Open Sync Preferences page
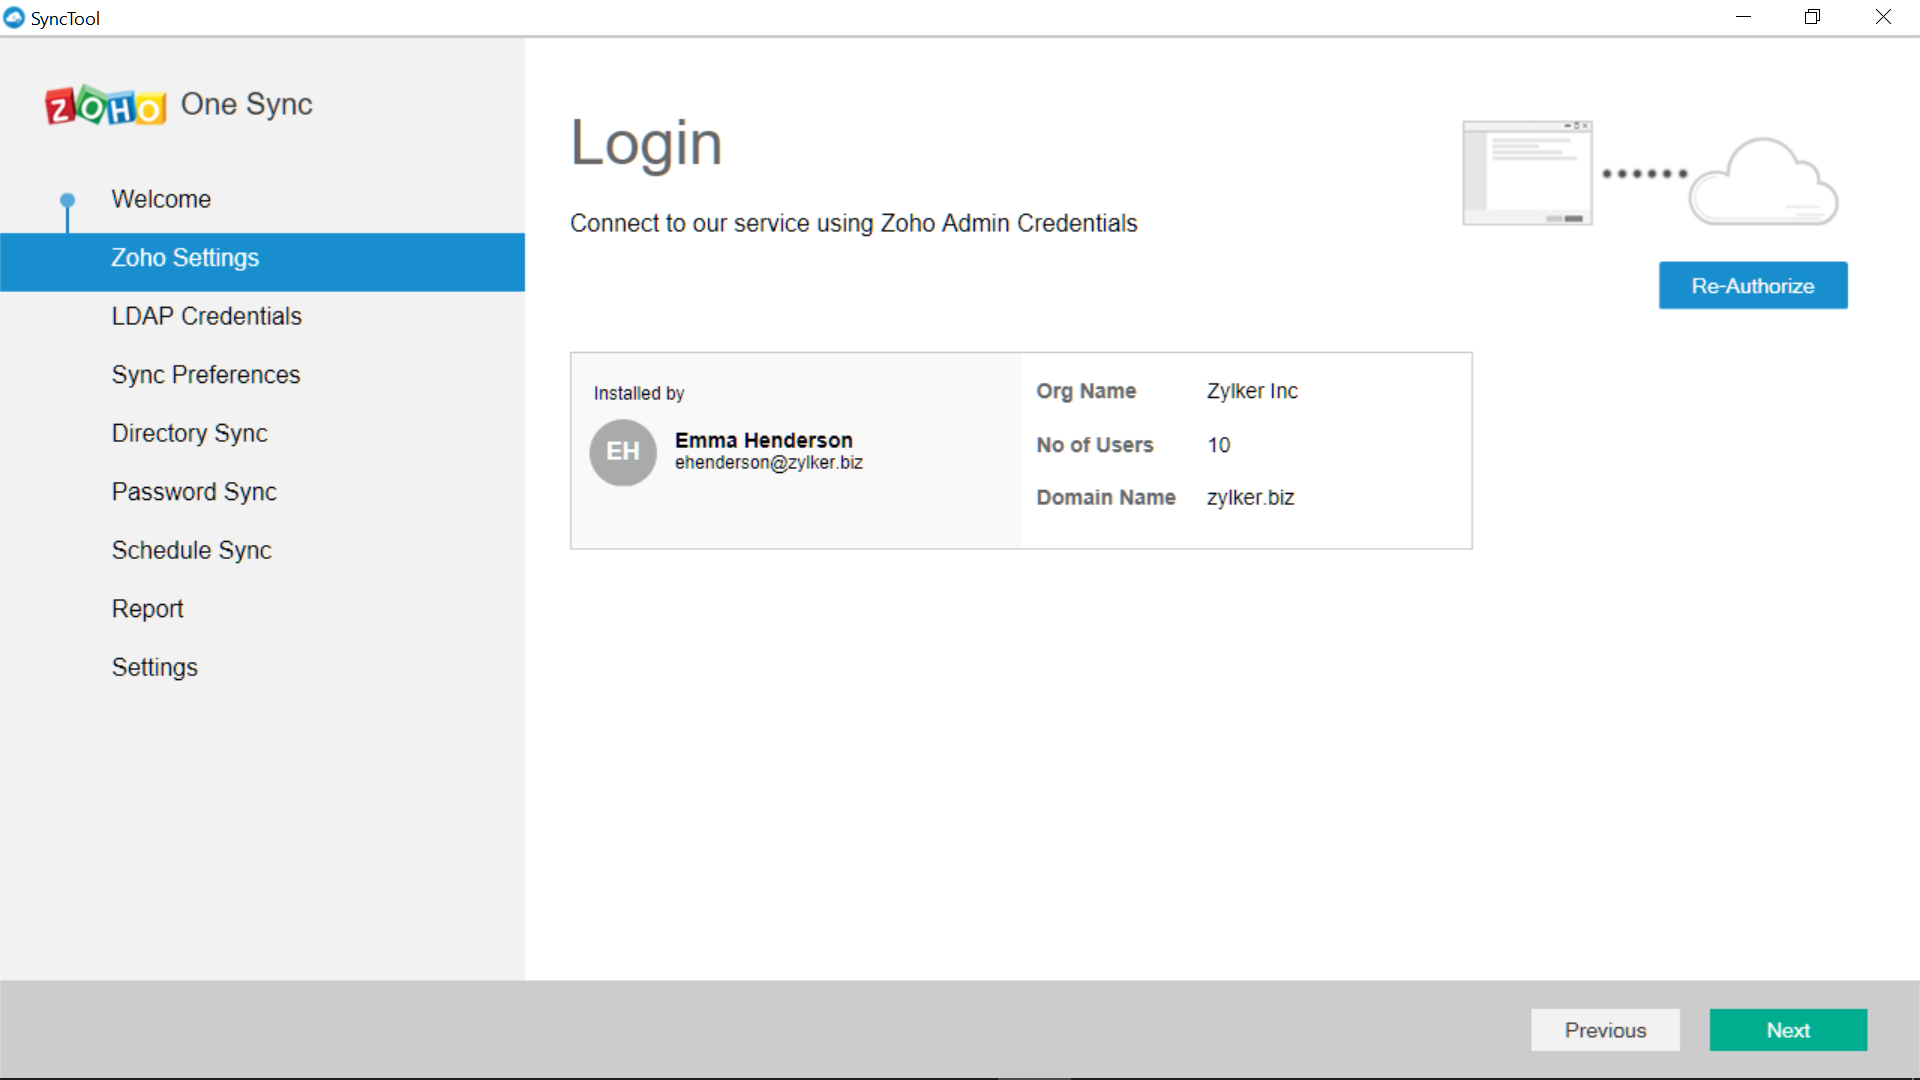The image size is (1920, 1080). (x=206, y=375)
